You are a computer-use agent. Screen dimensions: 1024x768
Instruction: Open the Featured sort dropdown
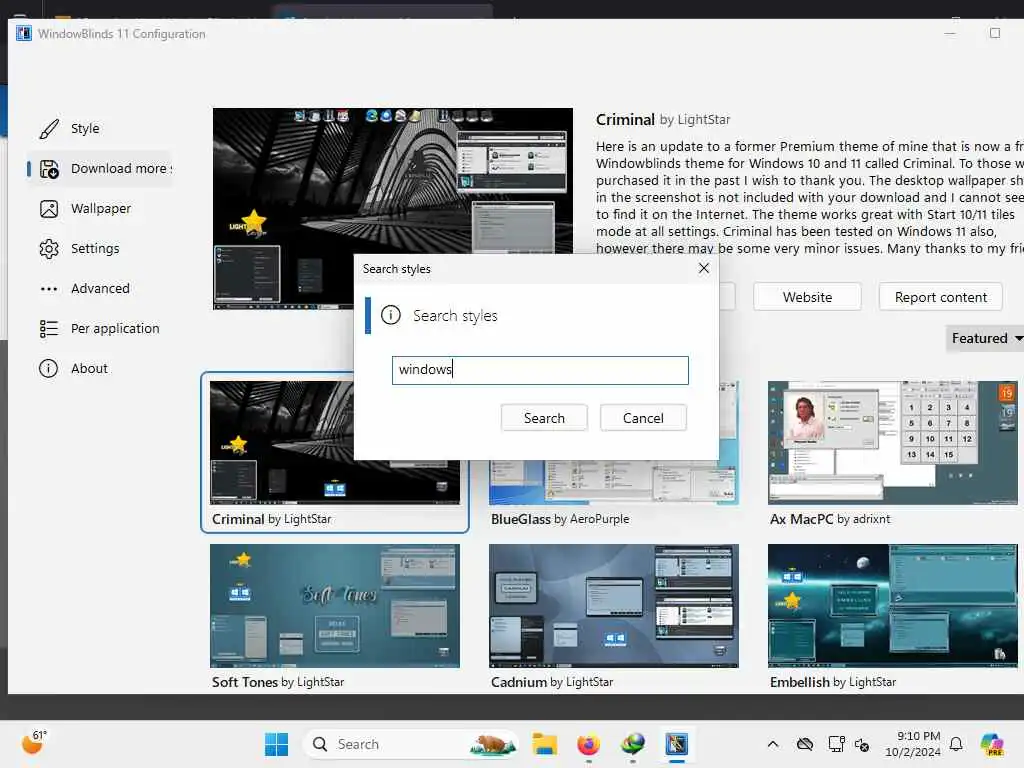986,338
